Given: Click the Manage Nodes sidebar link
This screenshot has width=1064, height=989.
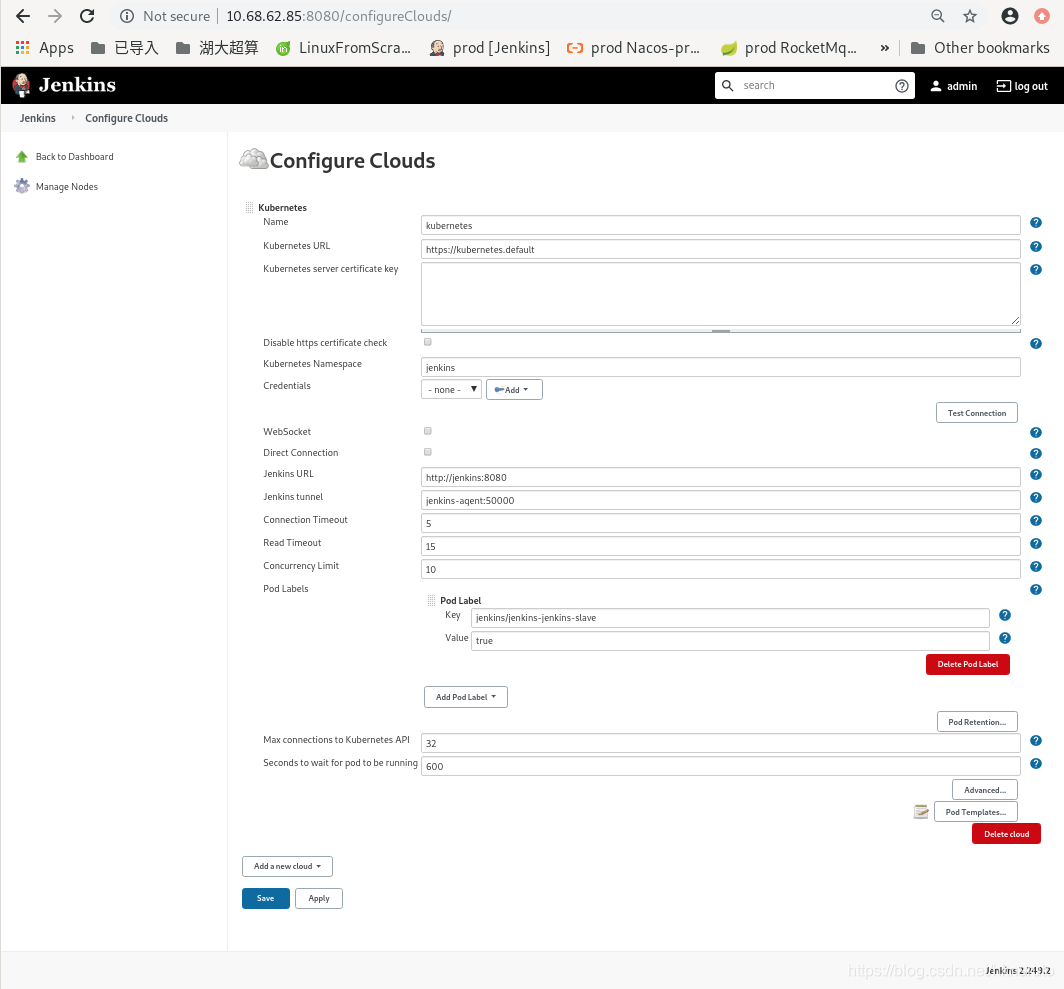Looking at the screenshot, I should (66, 187).
